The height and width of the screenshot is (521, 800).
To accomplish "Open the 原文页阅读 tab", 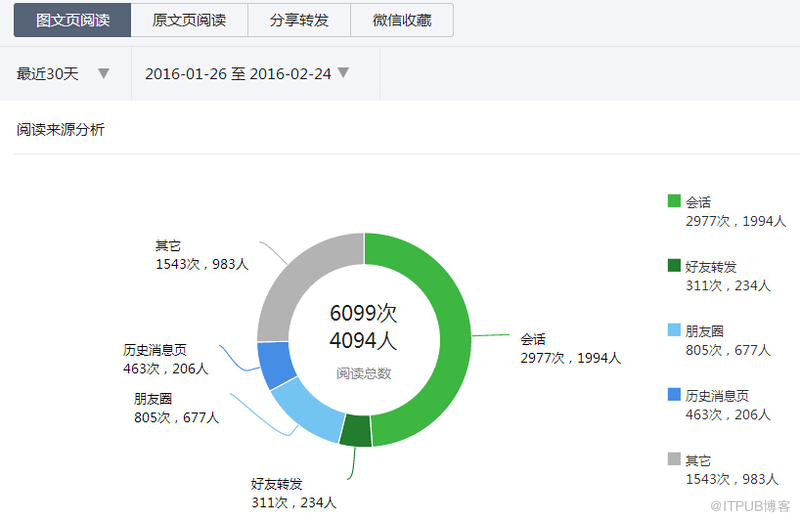I will [189, 20].
